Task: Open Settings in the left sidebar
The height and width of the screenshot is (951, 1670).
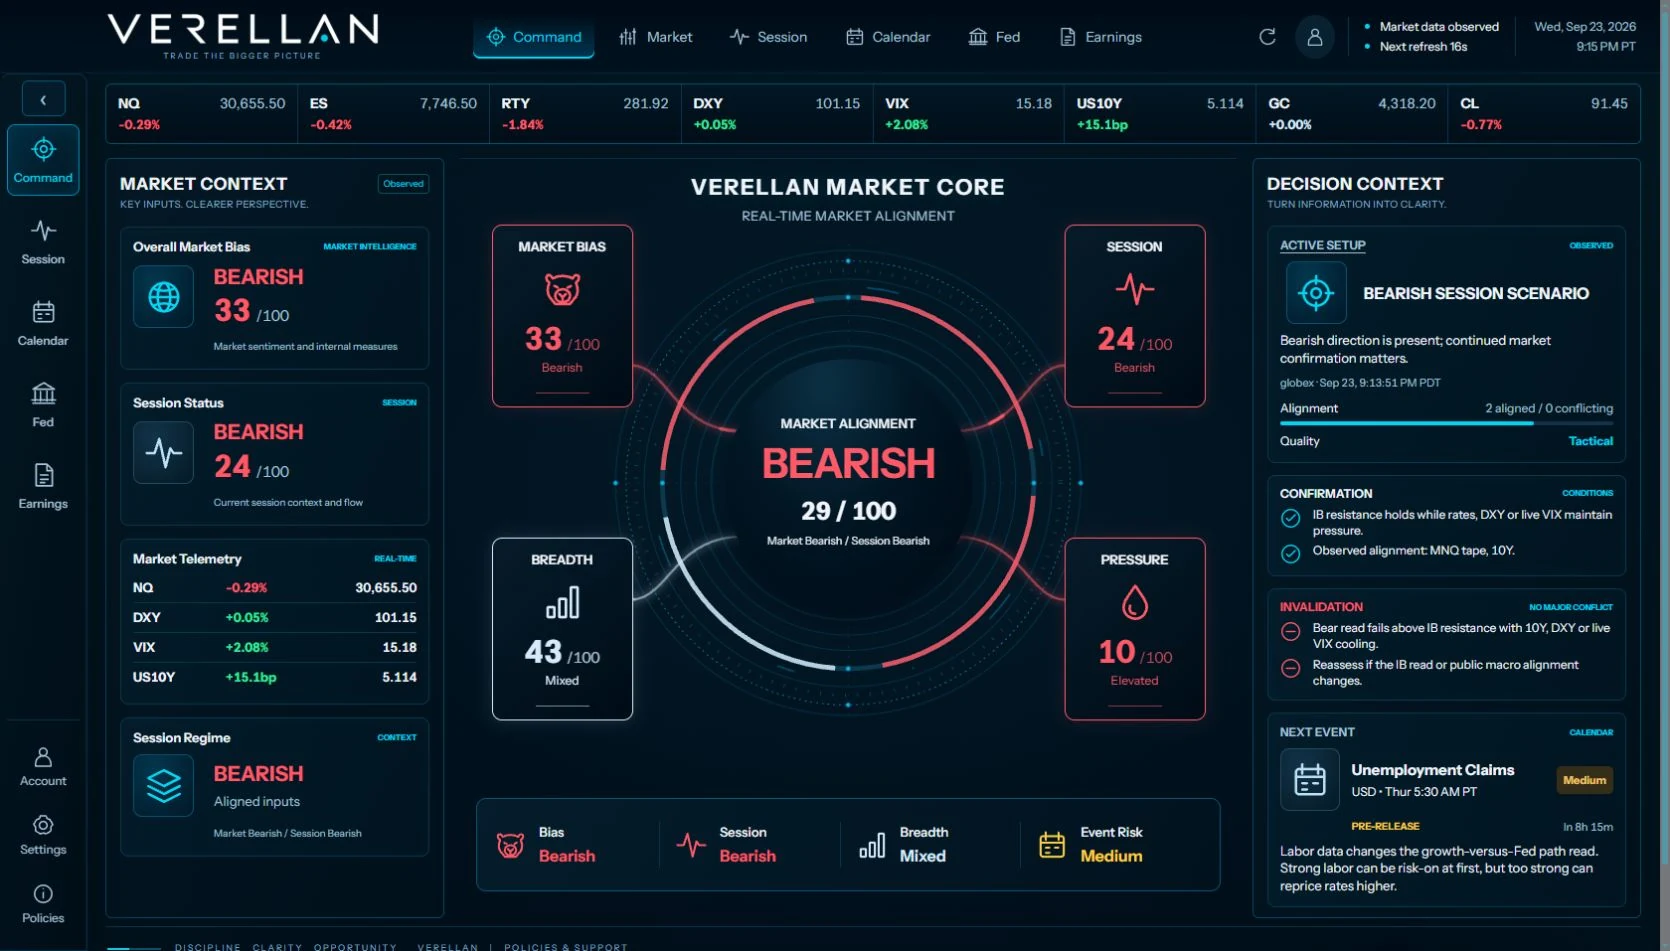Action: [43, 835]
